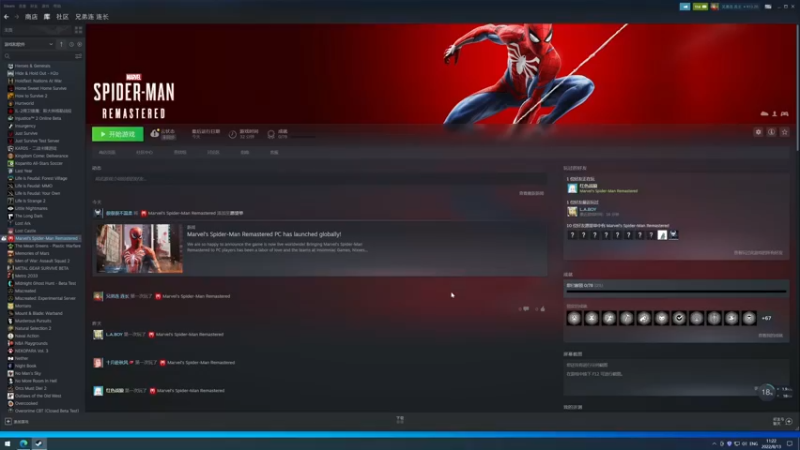Screen dimensions: 800x450
Task: Select Overcooked in library list
Action: (x=26, y=403)
